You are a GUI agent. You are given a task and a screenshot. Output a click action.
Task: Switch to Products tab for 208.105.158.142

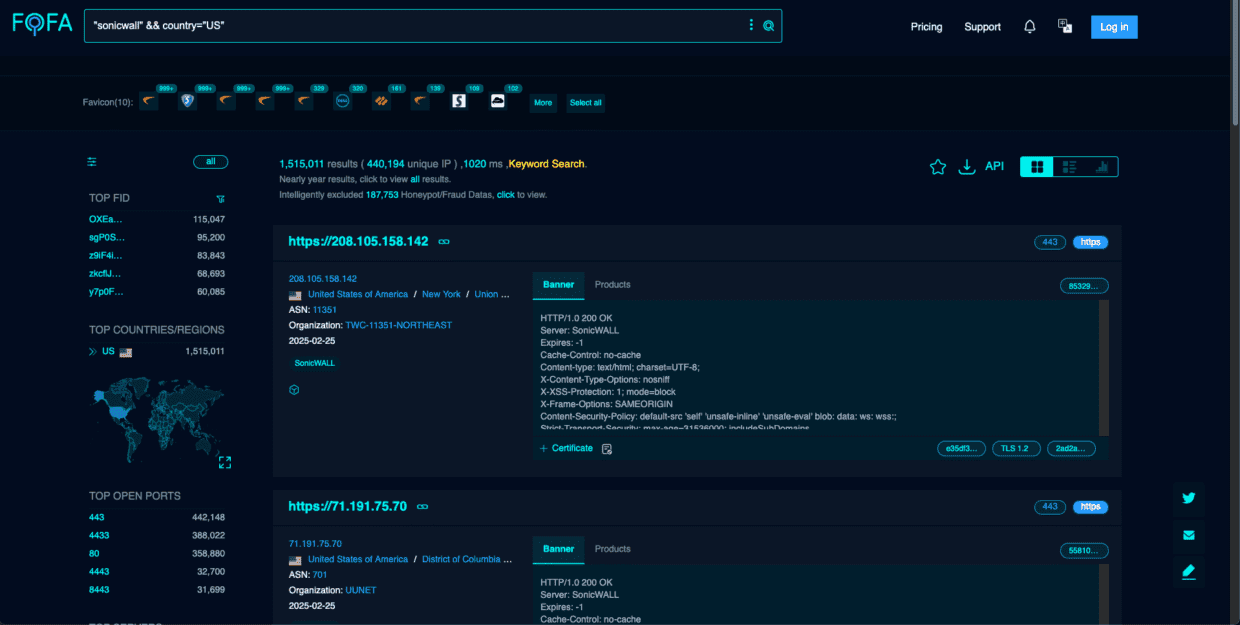coord(613,285)
